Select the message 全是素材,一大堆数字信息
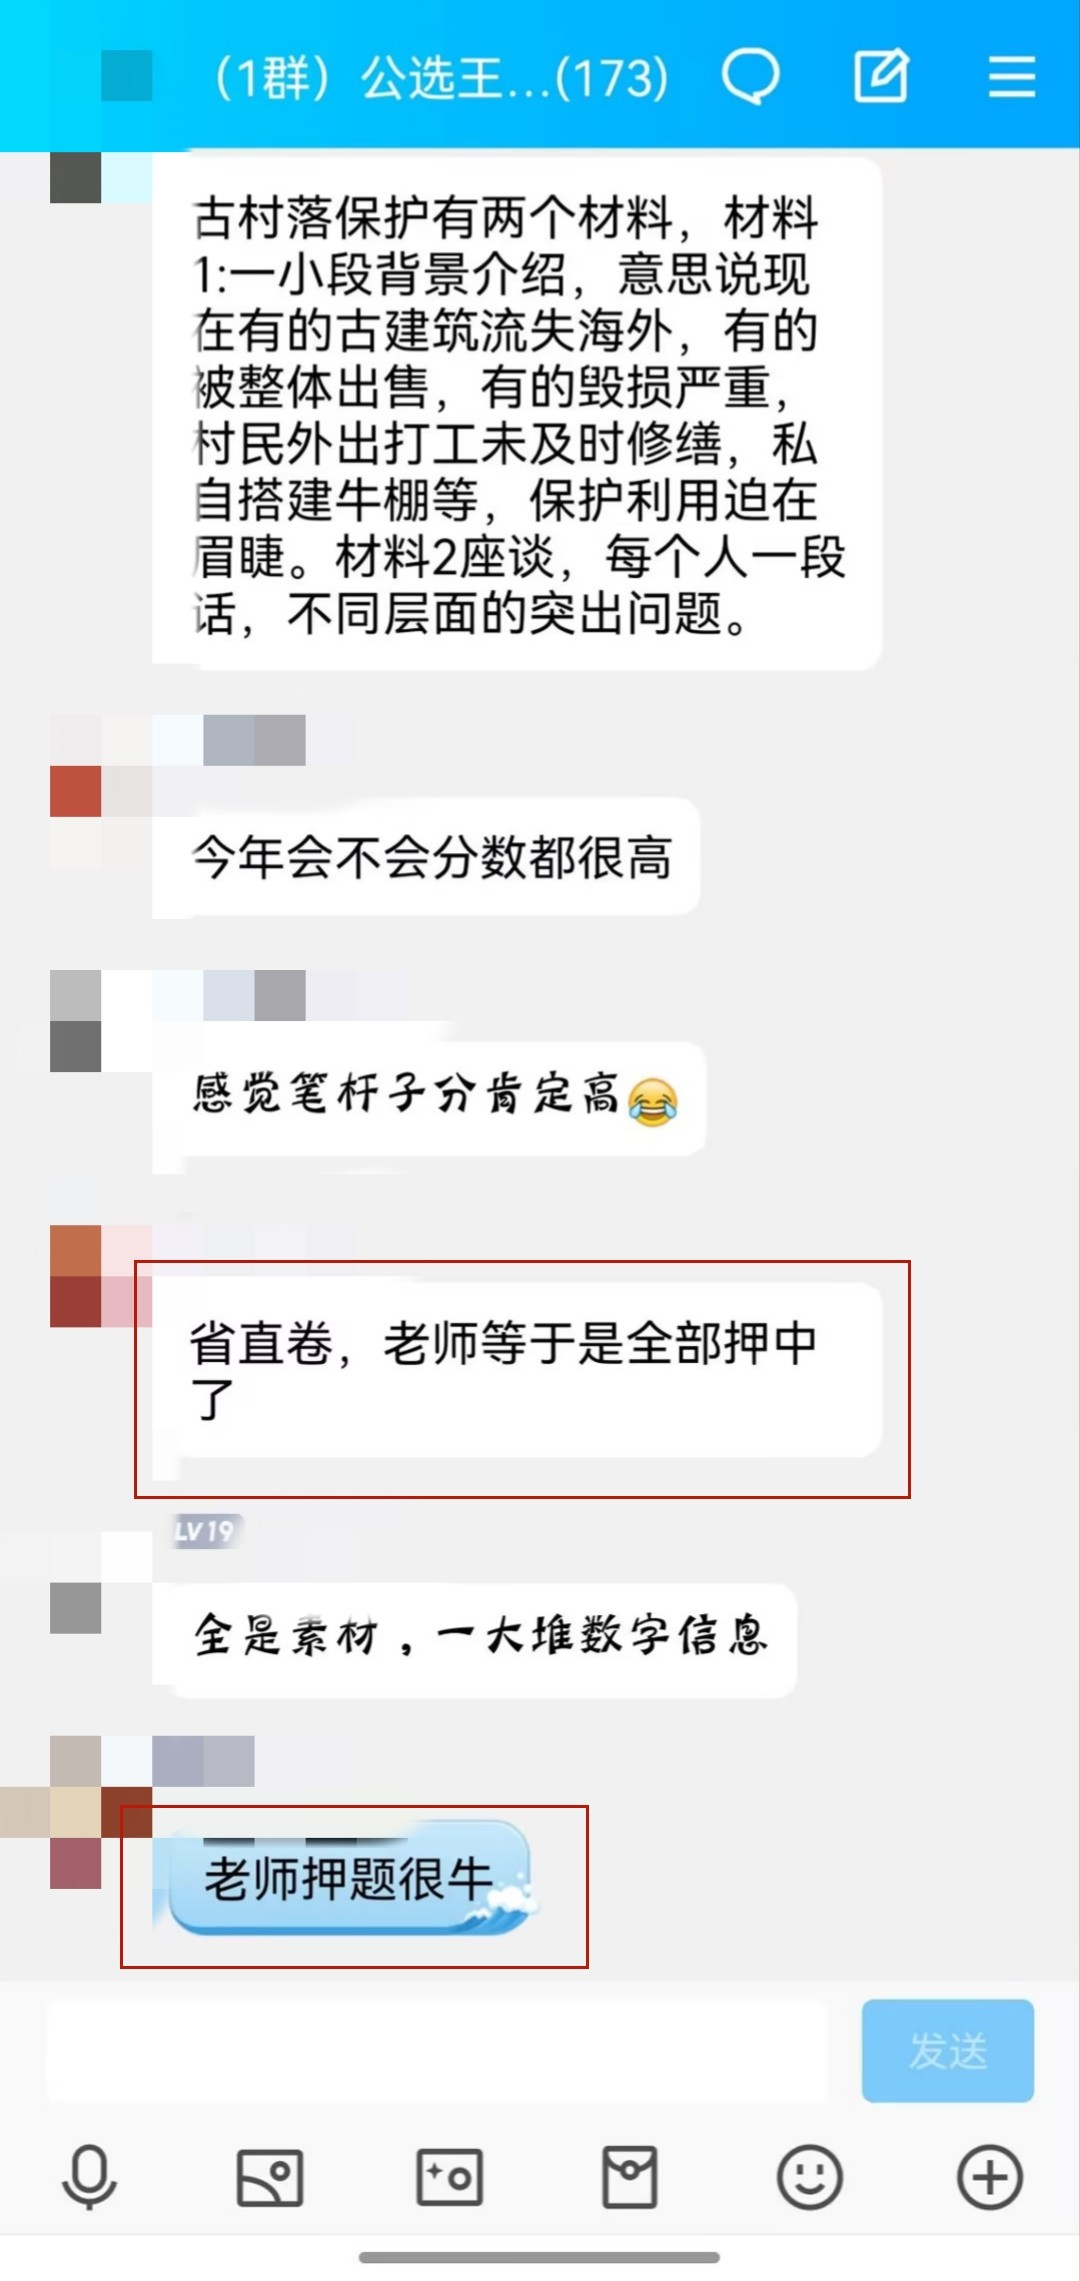1080x2281 pixels. coord(474,1640)
